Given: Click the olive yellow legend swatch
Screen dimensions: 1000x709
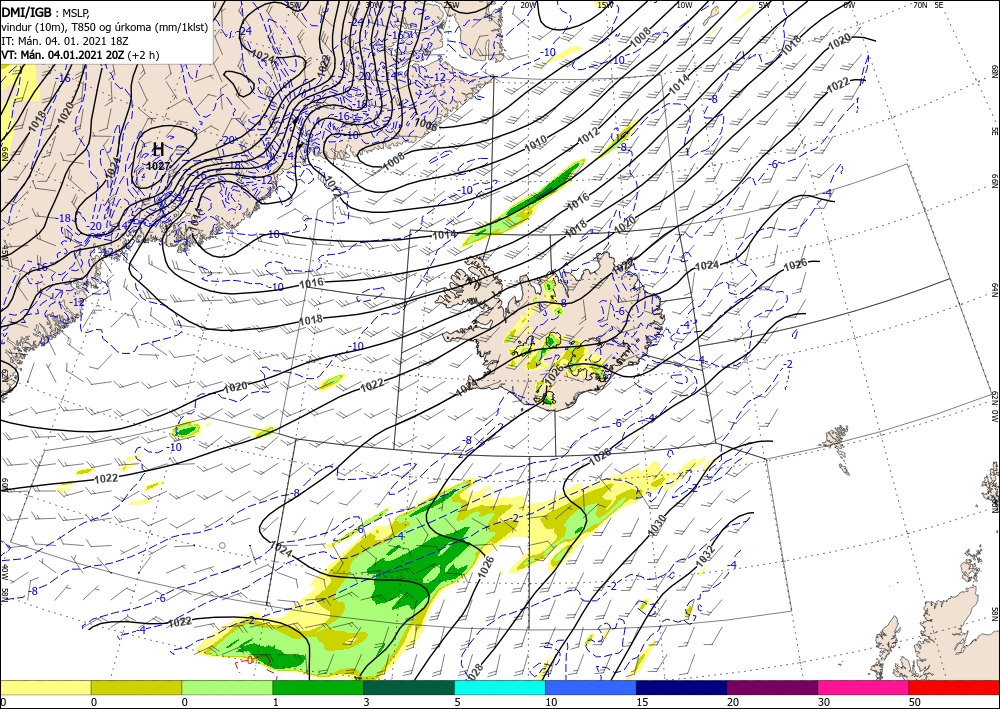Looking at the screenshot, I should pyautogui.click(x=136, y=687).
